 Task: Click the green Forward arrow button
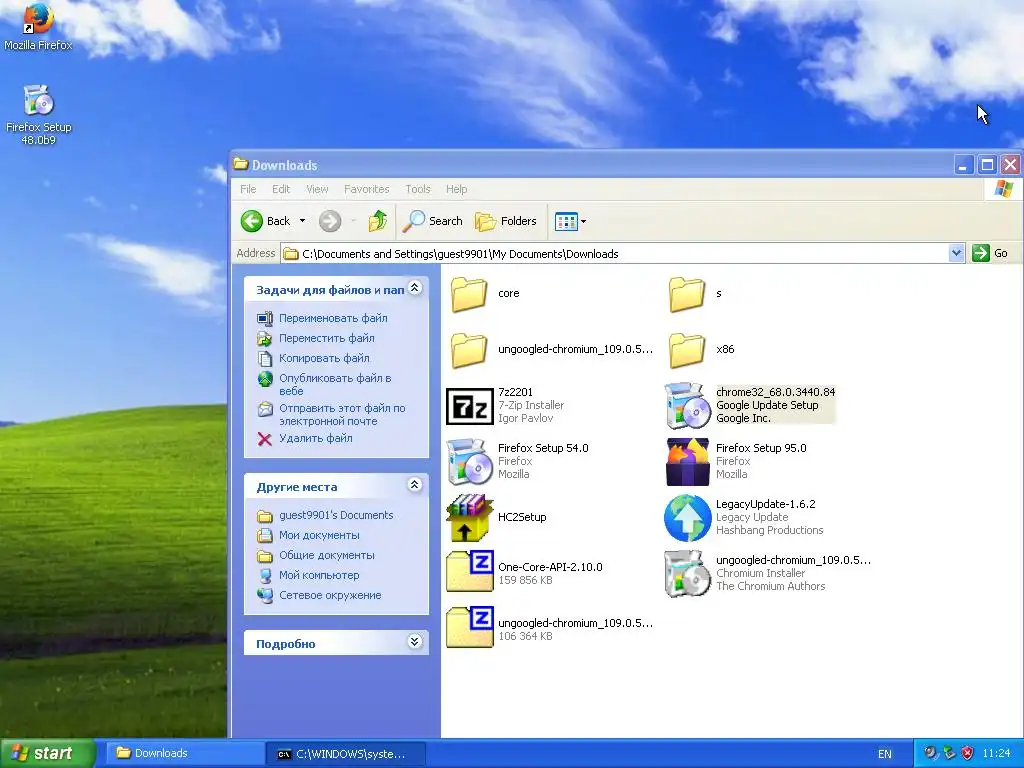pos(330,221)
